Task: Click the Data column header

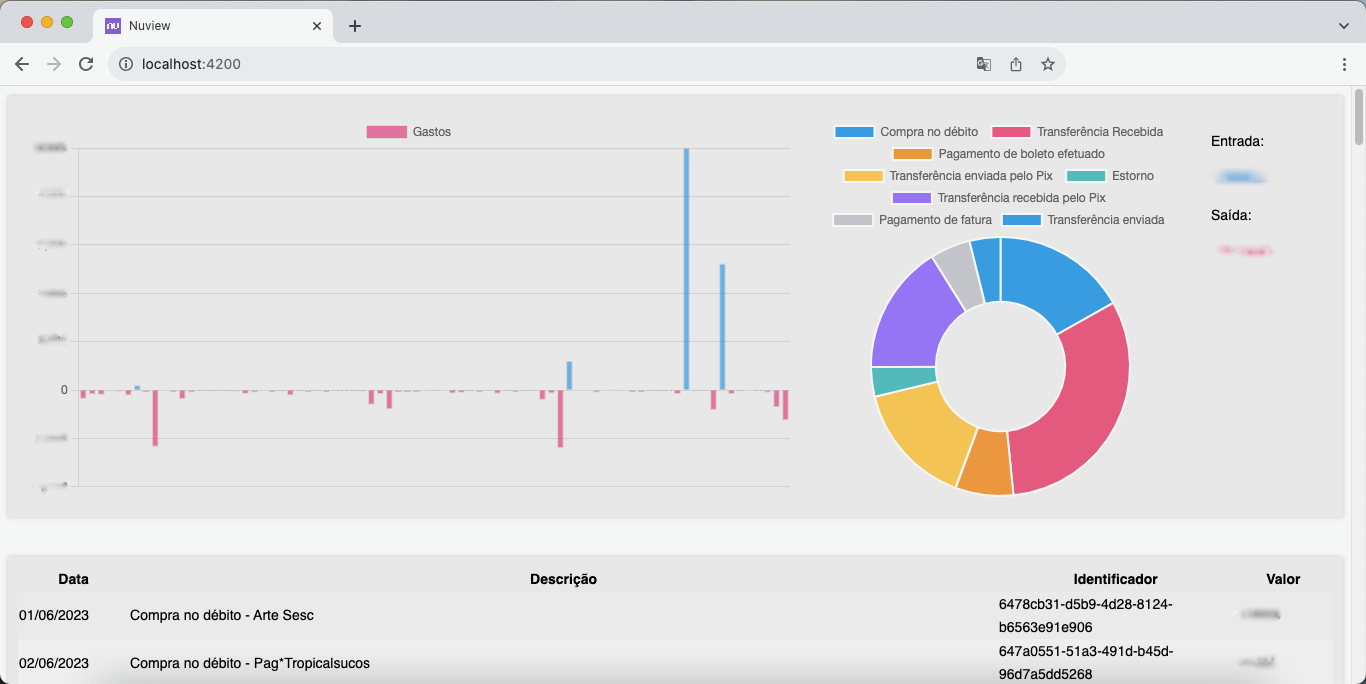Action: pos(73,579)
